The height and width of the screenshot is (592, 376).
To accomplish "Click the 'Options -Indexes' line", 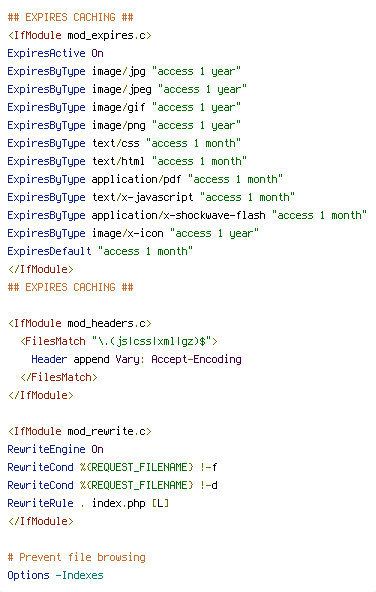I will coord(55,575).
